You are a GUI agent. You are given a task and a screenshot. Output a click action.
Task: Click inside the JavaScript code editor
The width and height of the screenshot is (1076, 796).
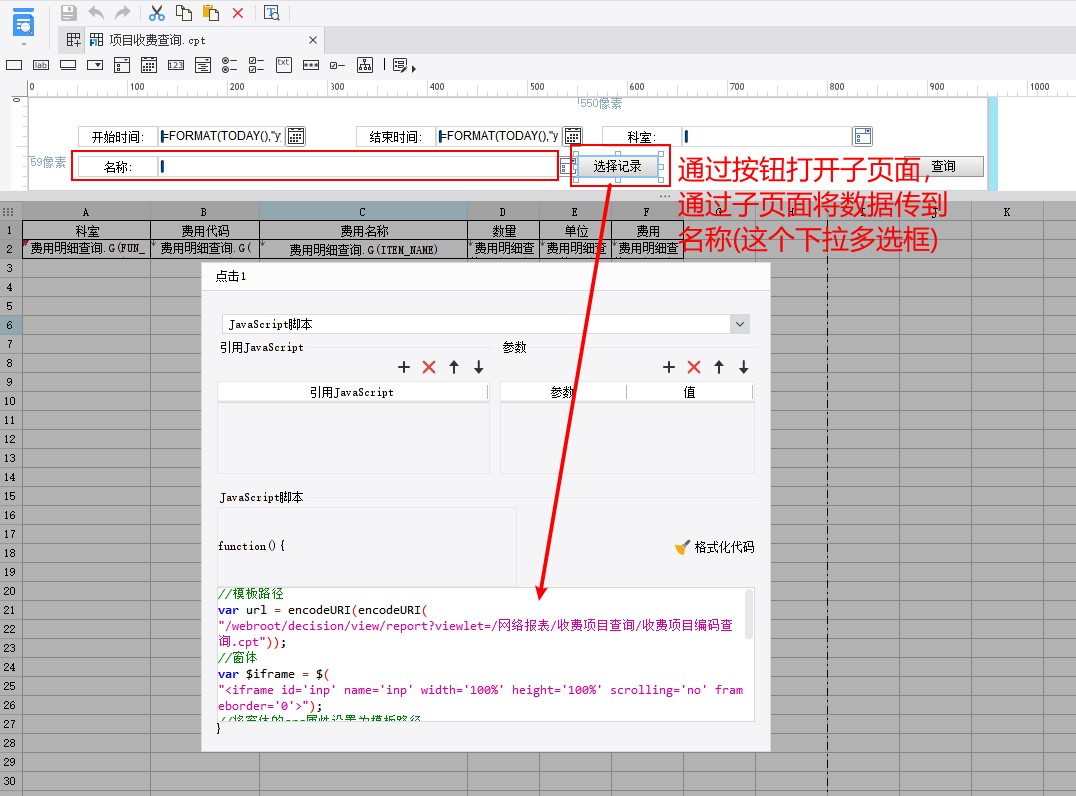[480, 654]
